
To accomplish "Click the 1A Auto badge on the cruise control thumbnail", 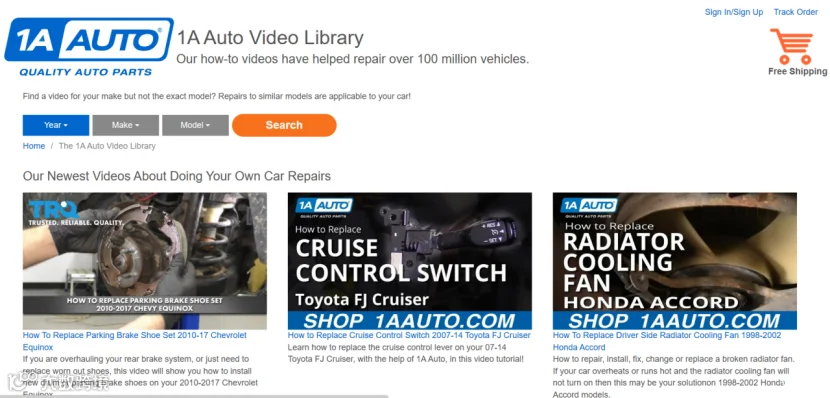I will (x=324, y=207).
